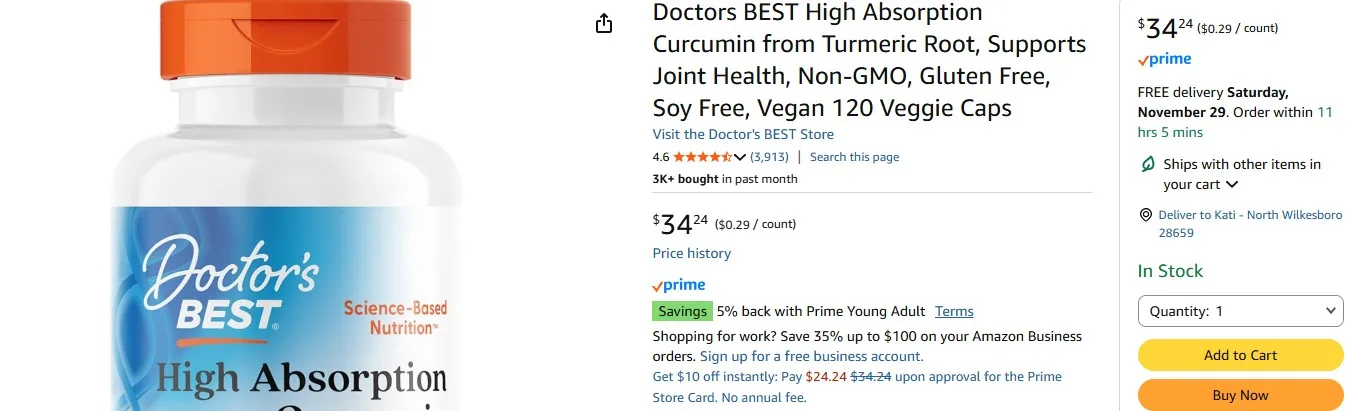Click the Prime logo under Price history
The height and width of the screenshot is (411, 1347).
[x=678, y=285]
